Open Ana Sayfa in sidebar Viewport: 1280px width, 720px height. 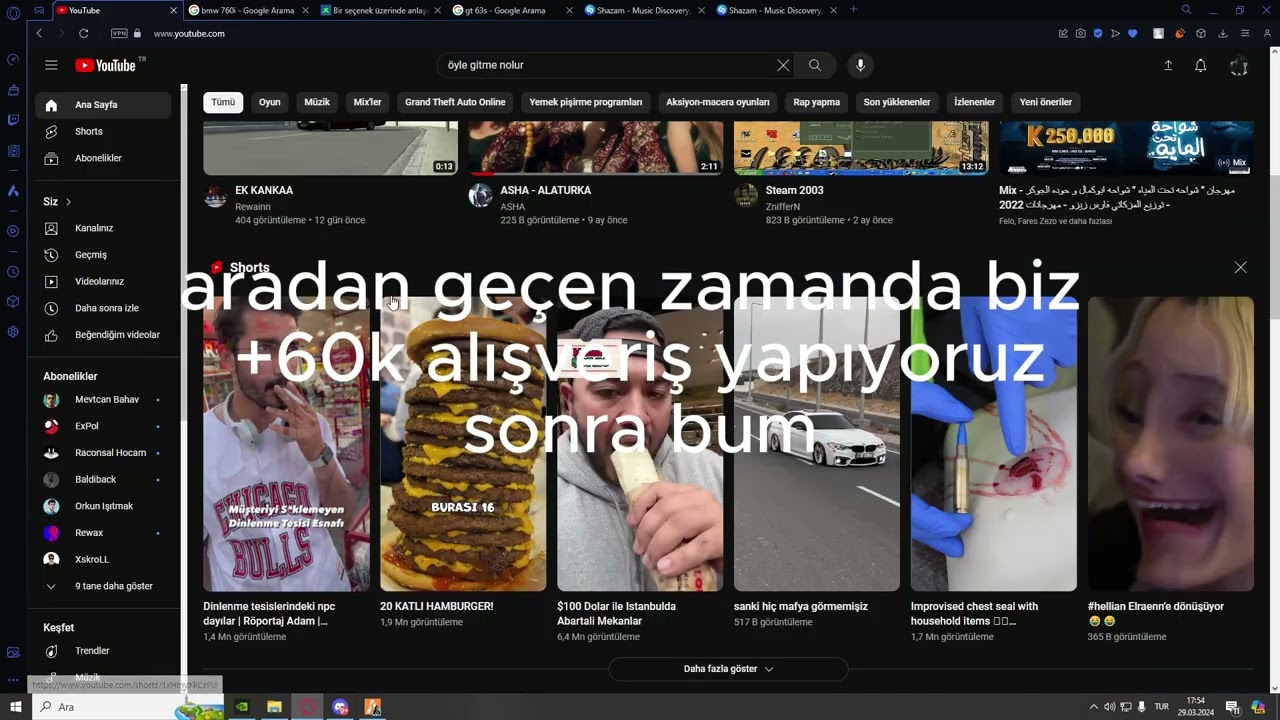tap(104, 105)
